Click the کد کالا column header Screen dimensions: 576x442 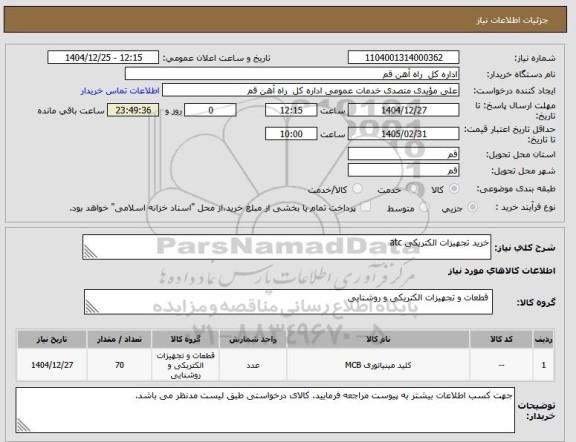(501, 339)
